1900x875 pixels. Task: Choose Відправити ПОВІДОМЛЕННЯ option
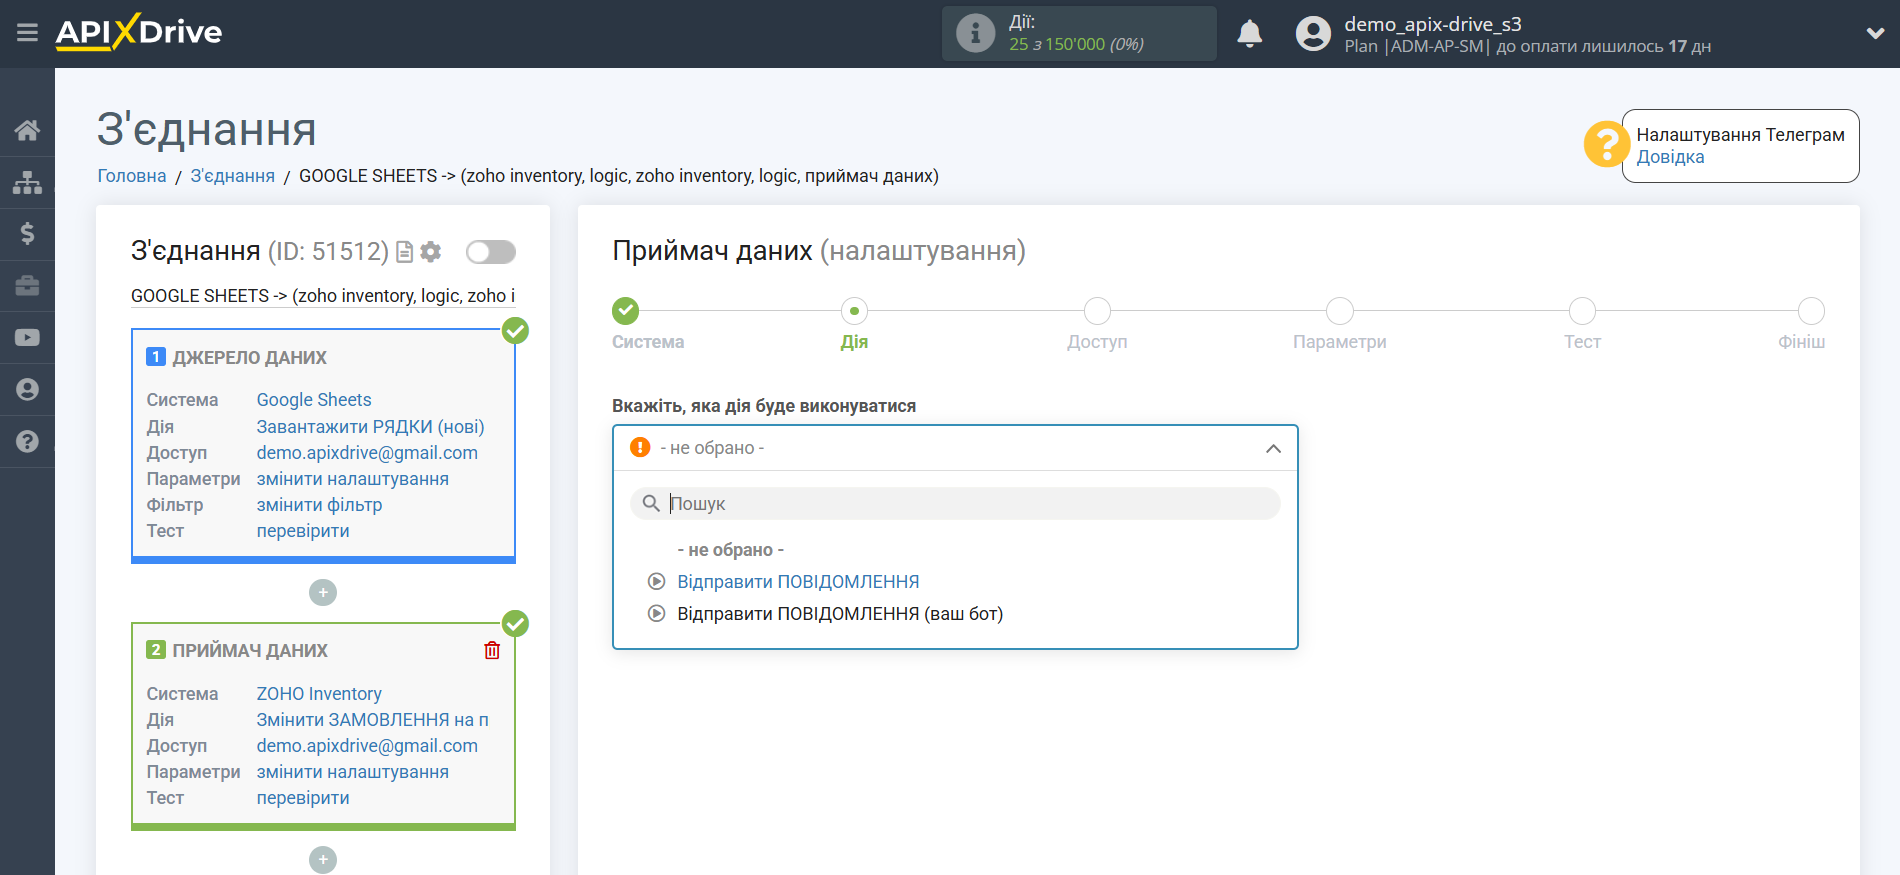pos(798,582)
